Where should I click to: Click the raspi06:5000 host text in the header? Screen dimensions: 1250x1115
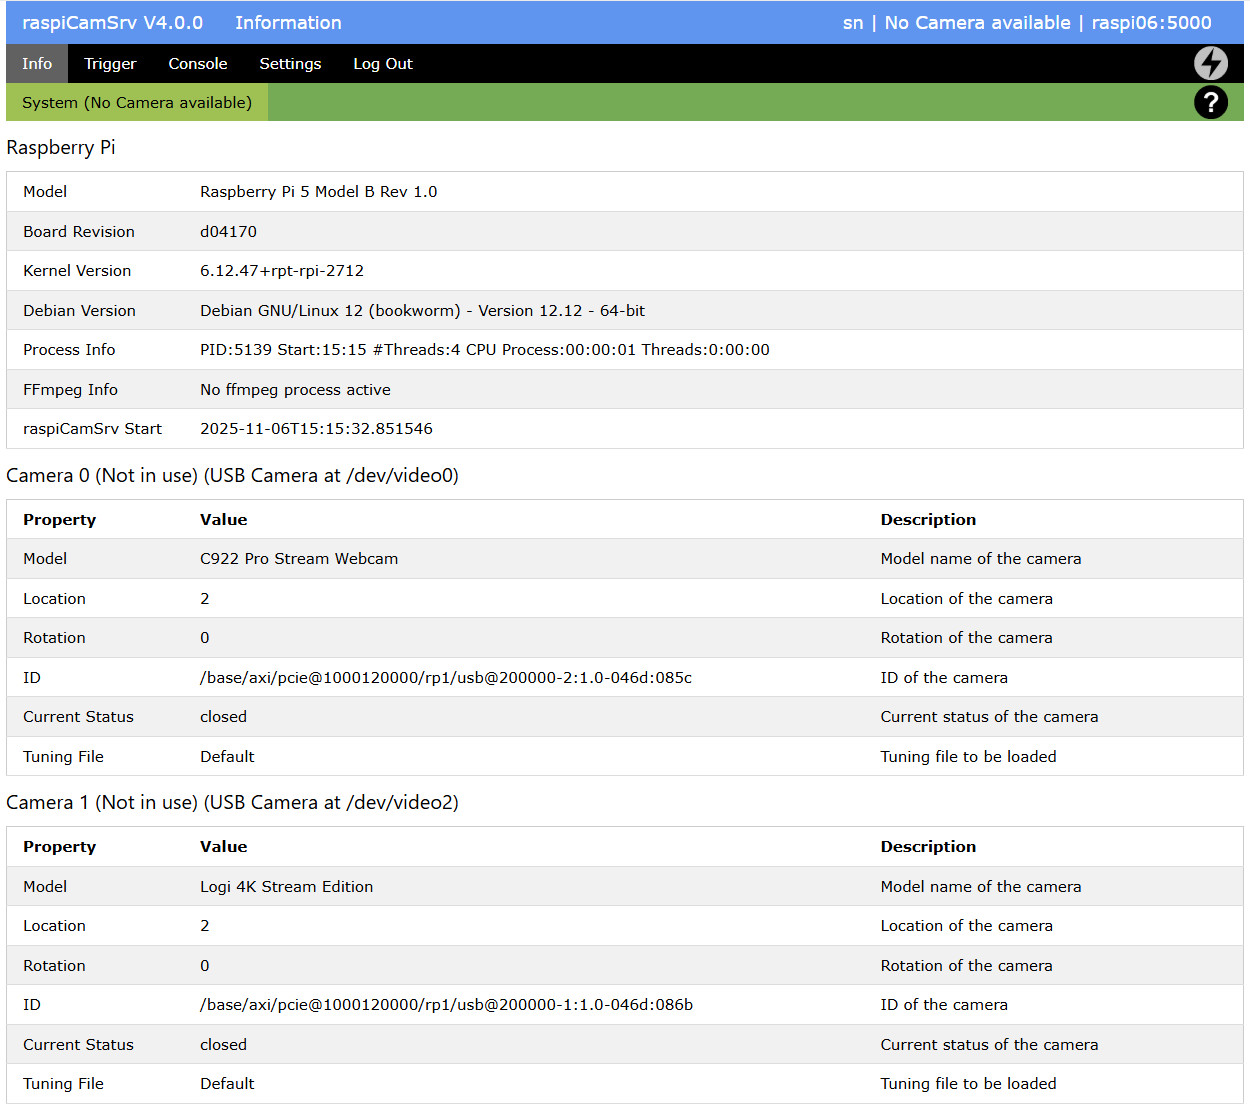pyautogui.click(x=1151, y=22)
